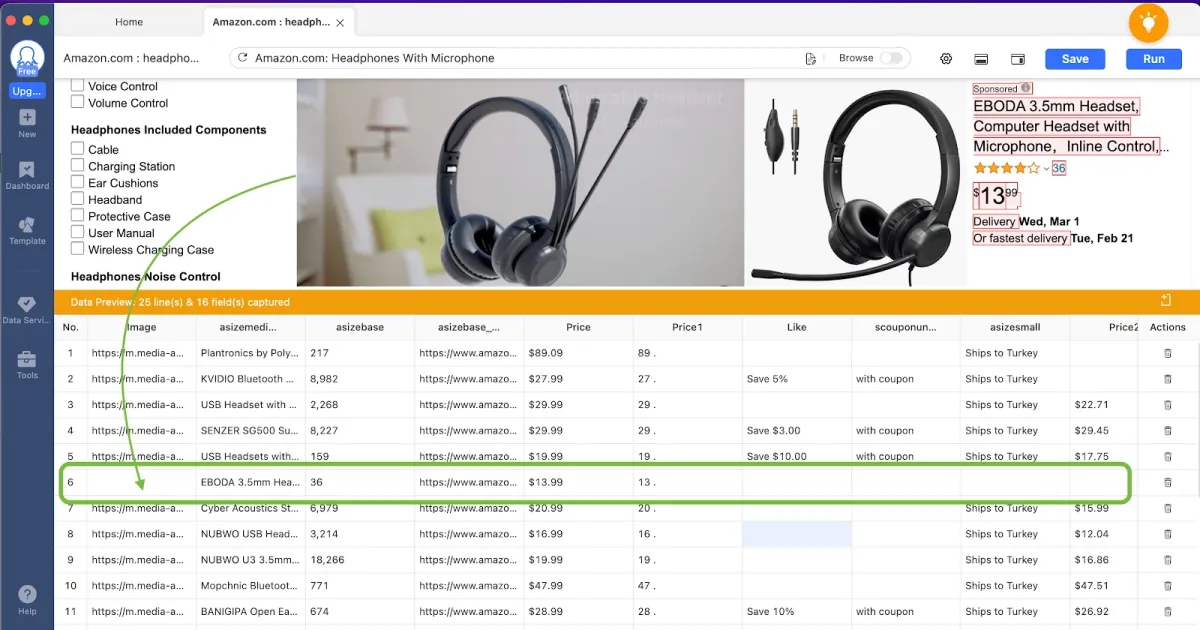Click the Price column header

(x=578, y=327)
